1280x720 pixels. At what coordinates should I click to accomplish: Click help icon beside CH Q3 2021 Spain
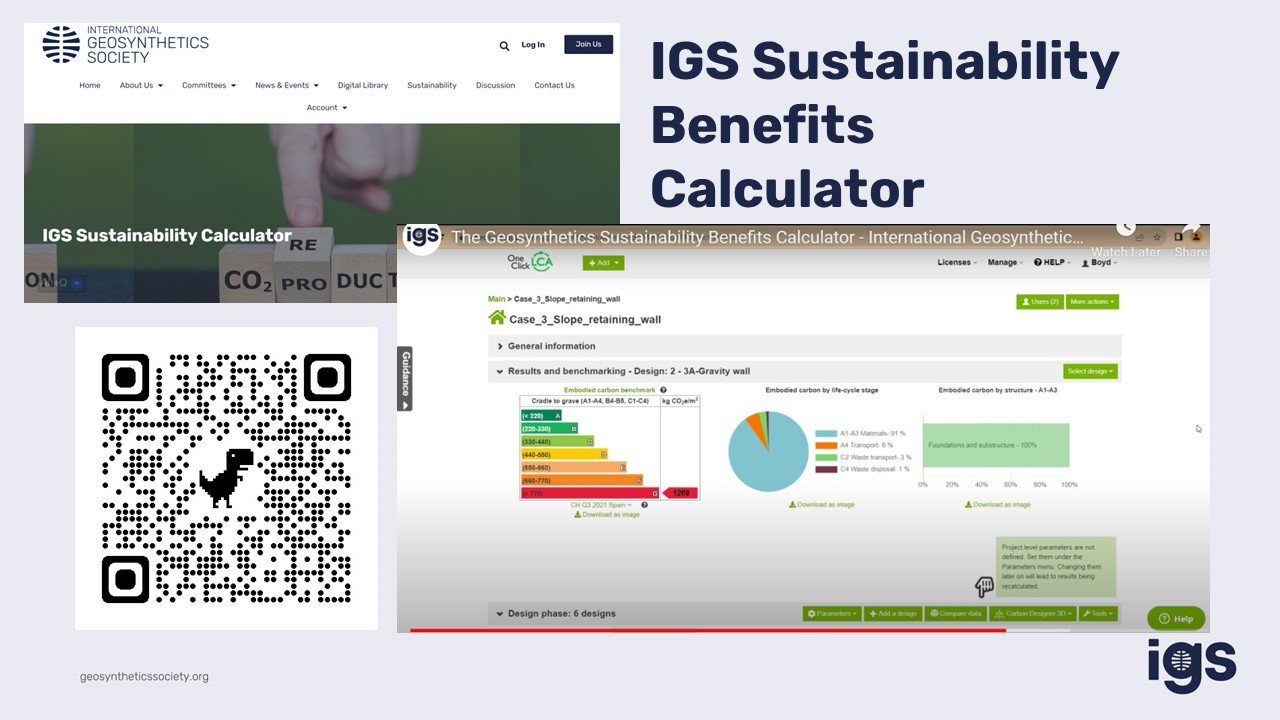(644, 505)
